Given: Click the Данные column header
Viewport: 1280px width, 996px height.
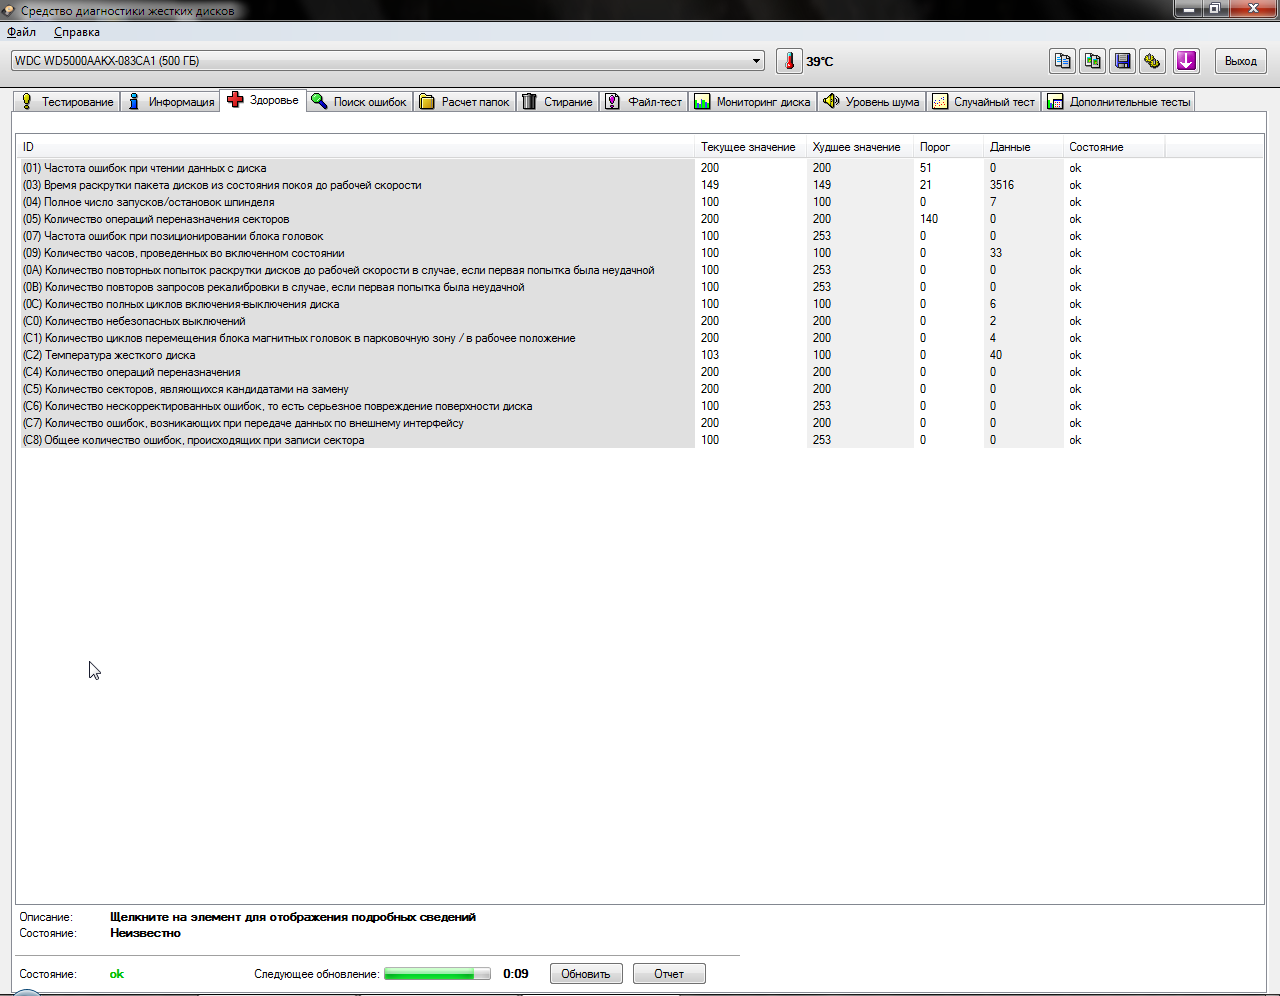Looking at the screenshot, I should click(x=1024, y=147).
